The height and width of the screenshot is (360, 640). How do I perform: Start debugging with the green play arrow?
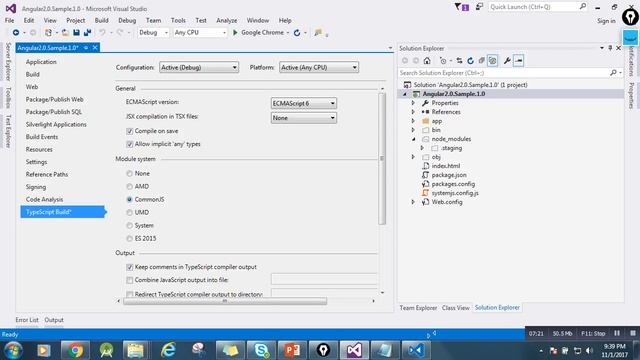(x=235, y=33)
